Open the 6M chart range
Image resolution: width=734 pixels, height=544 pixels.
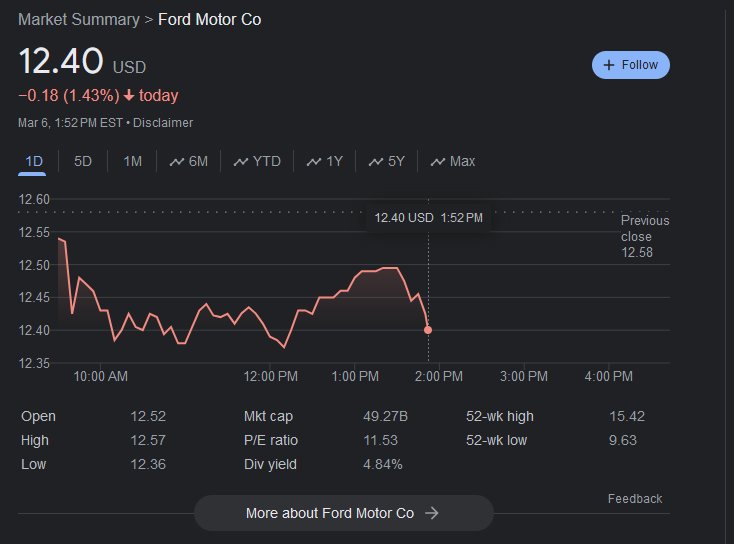[x=189, y=162]
